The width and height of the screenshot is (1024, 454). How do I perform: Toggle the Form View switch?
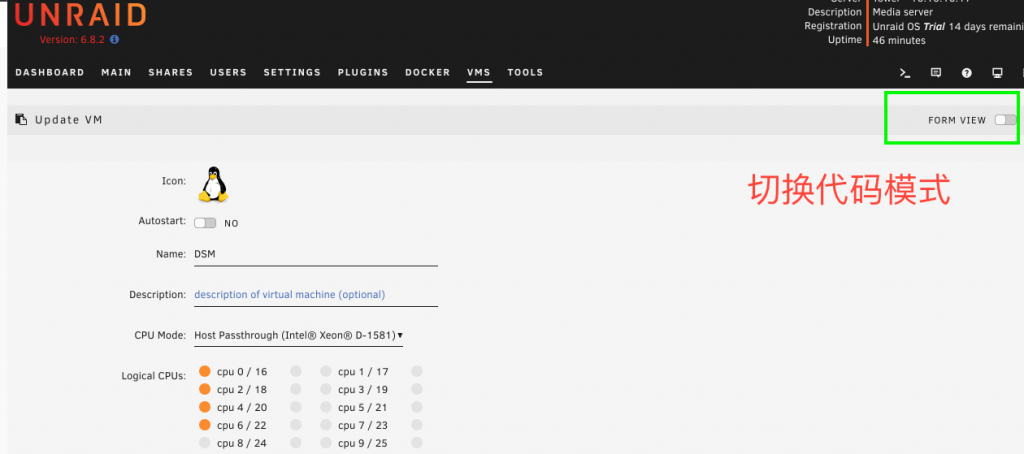point(1005,120)
